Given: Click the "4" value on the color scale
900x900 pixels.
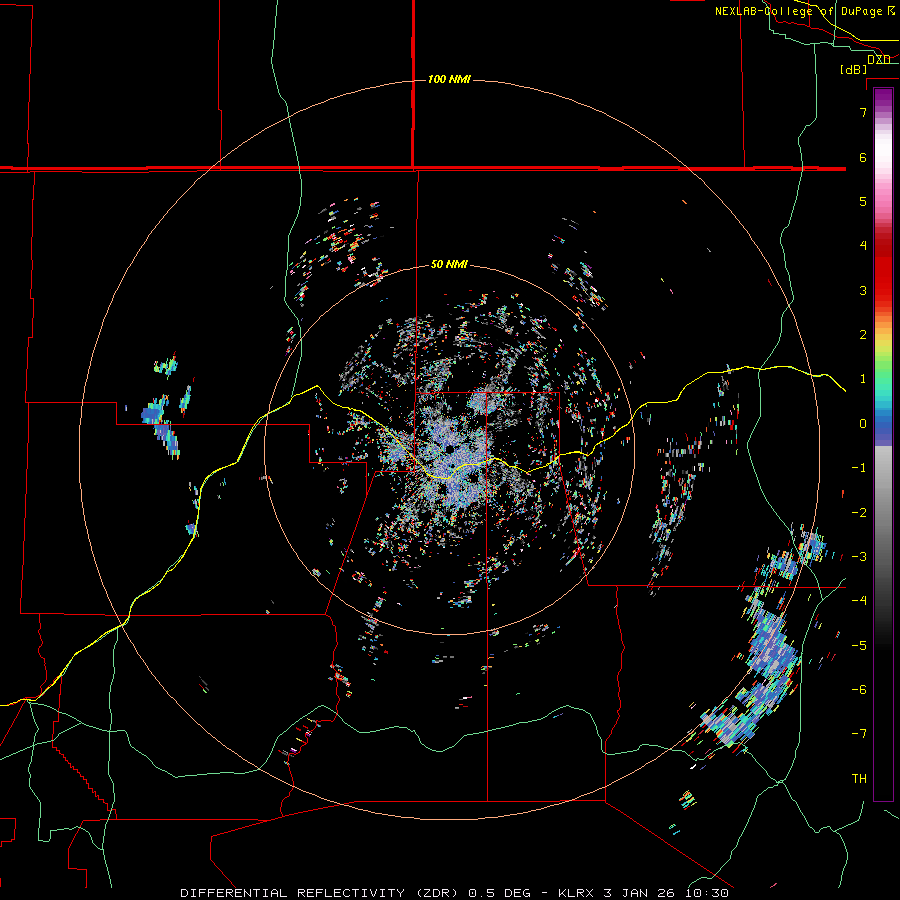Looking at the screenshot, I should (863, 246).
